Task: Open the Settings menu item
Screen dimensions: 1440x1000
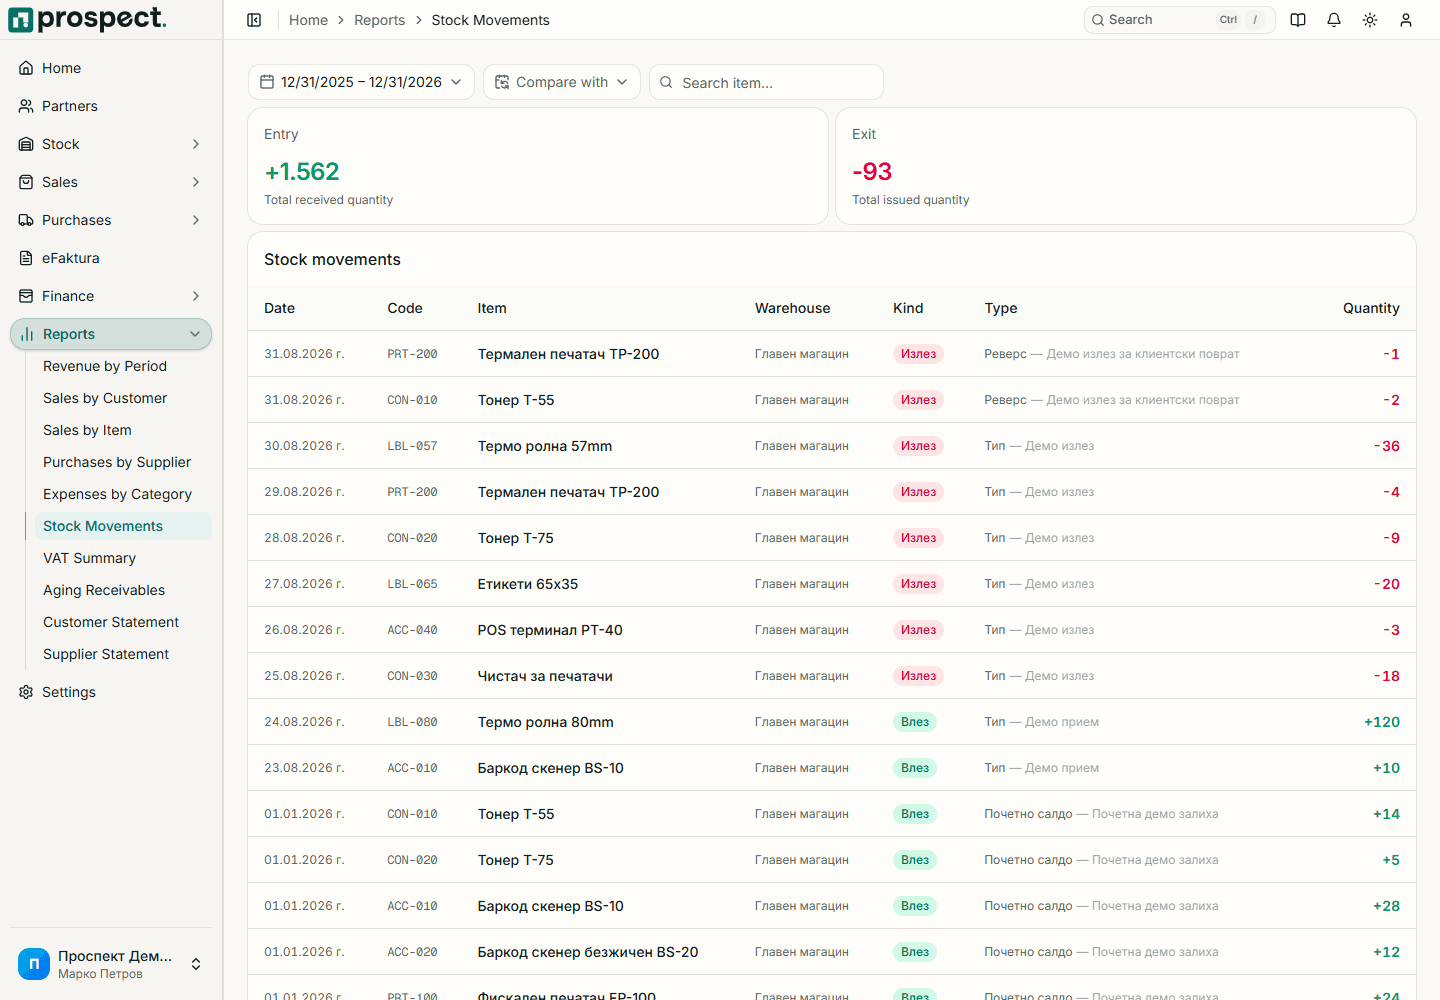Action: (x=110, y=692)
